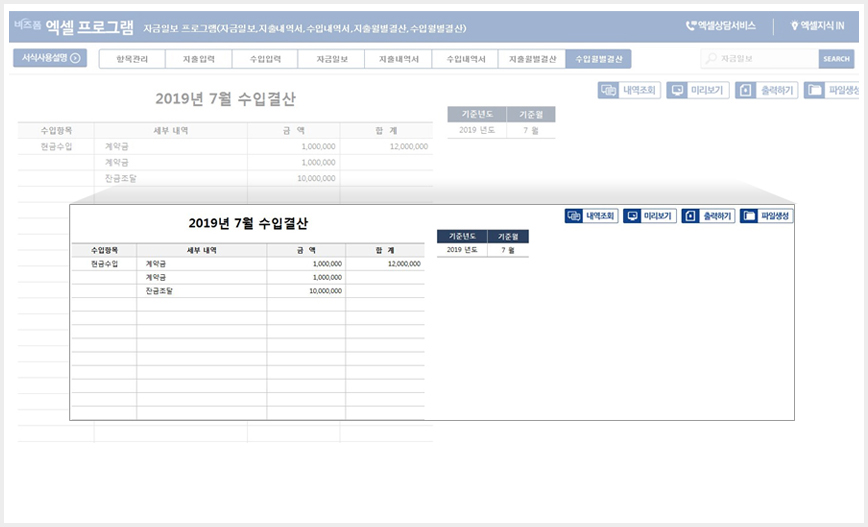The height and width of the screenshot is (527, 868).
Task: Open the 항목관리 tab
Action: click(132, 59)
